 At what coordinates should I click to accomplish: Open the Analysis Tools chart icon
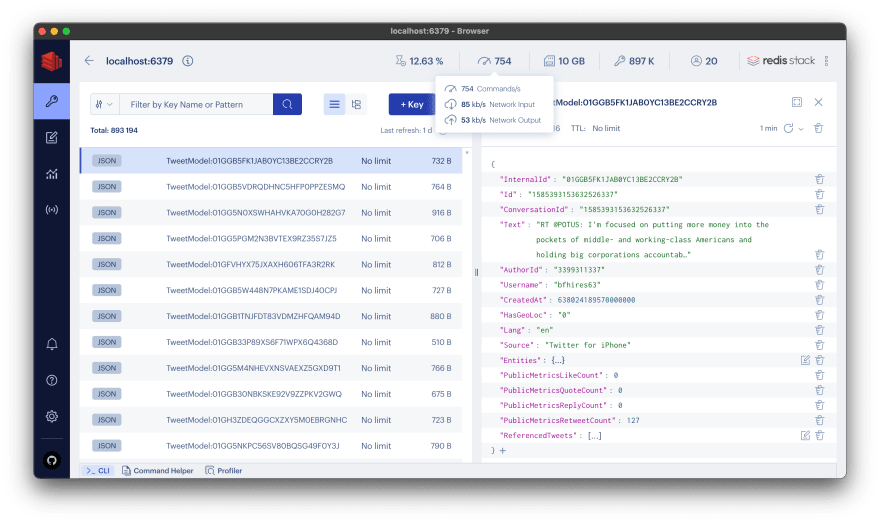pos(52,174)
